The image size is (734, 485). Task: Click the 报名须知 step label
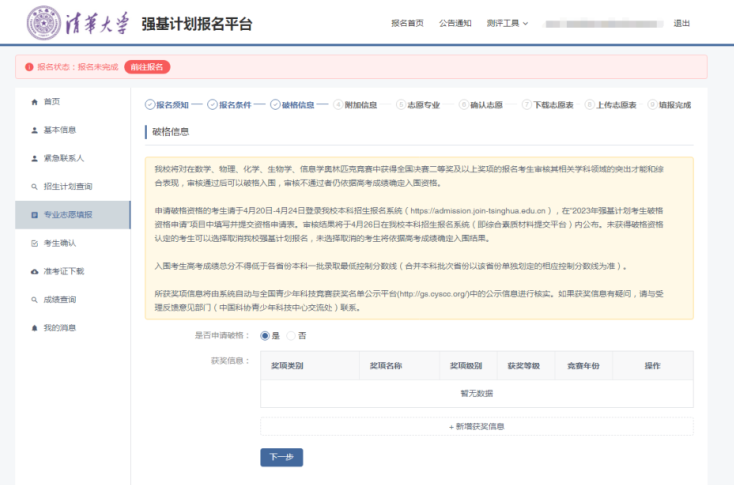[173, 105]
